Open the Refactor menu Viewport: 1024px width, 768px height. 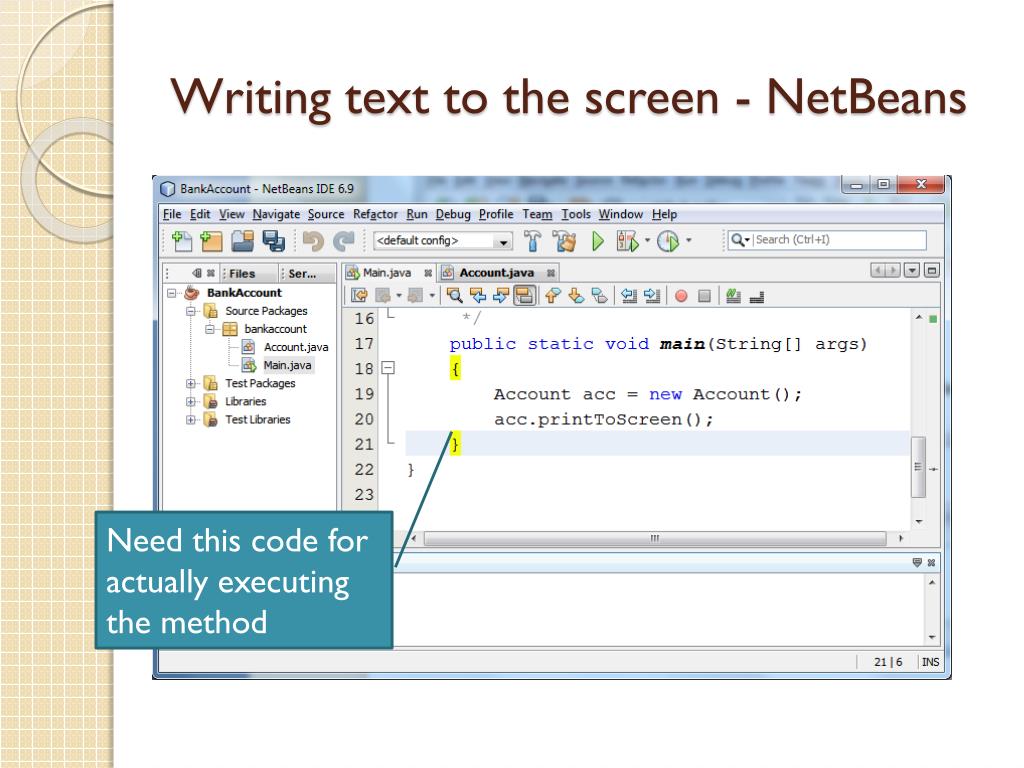pyautogui.click(x=375, y=214)
